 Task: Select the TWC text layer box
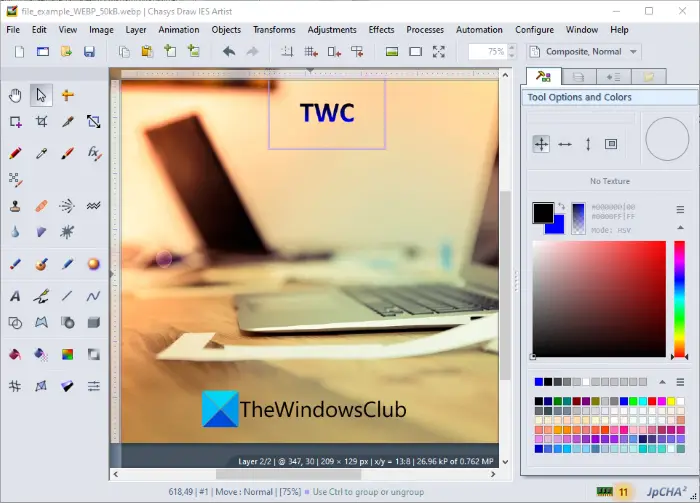click(x=327, y=114)
